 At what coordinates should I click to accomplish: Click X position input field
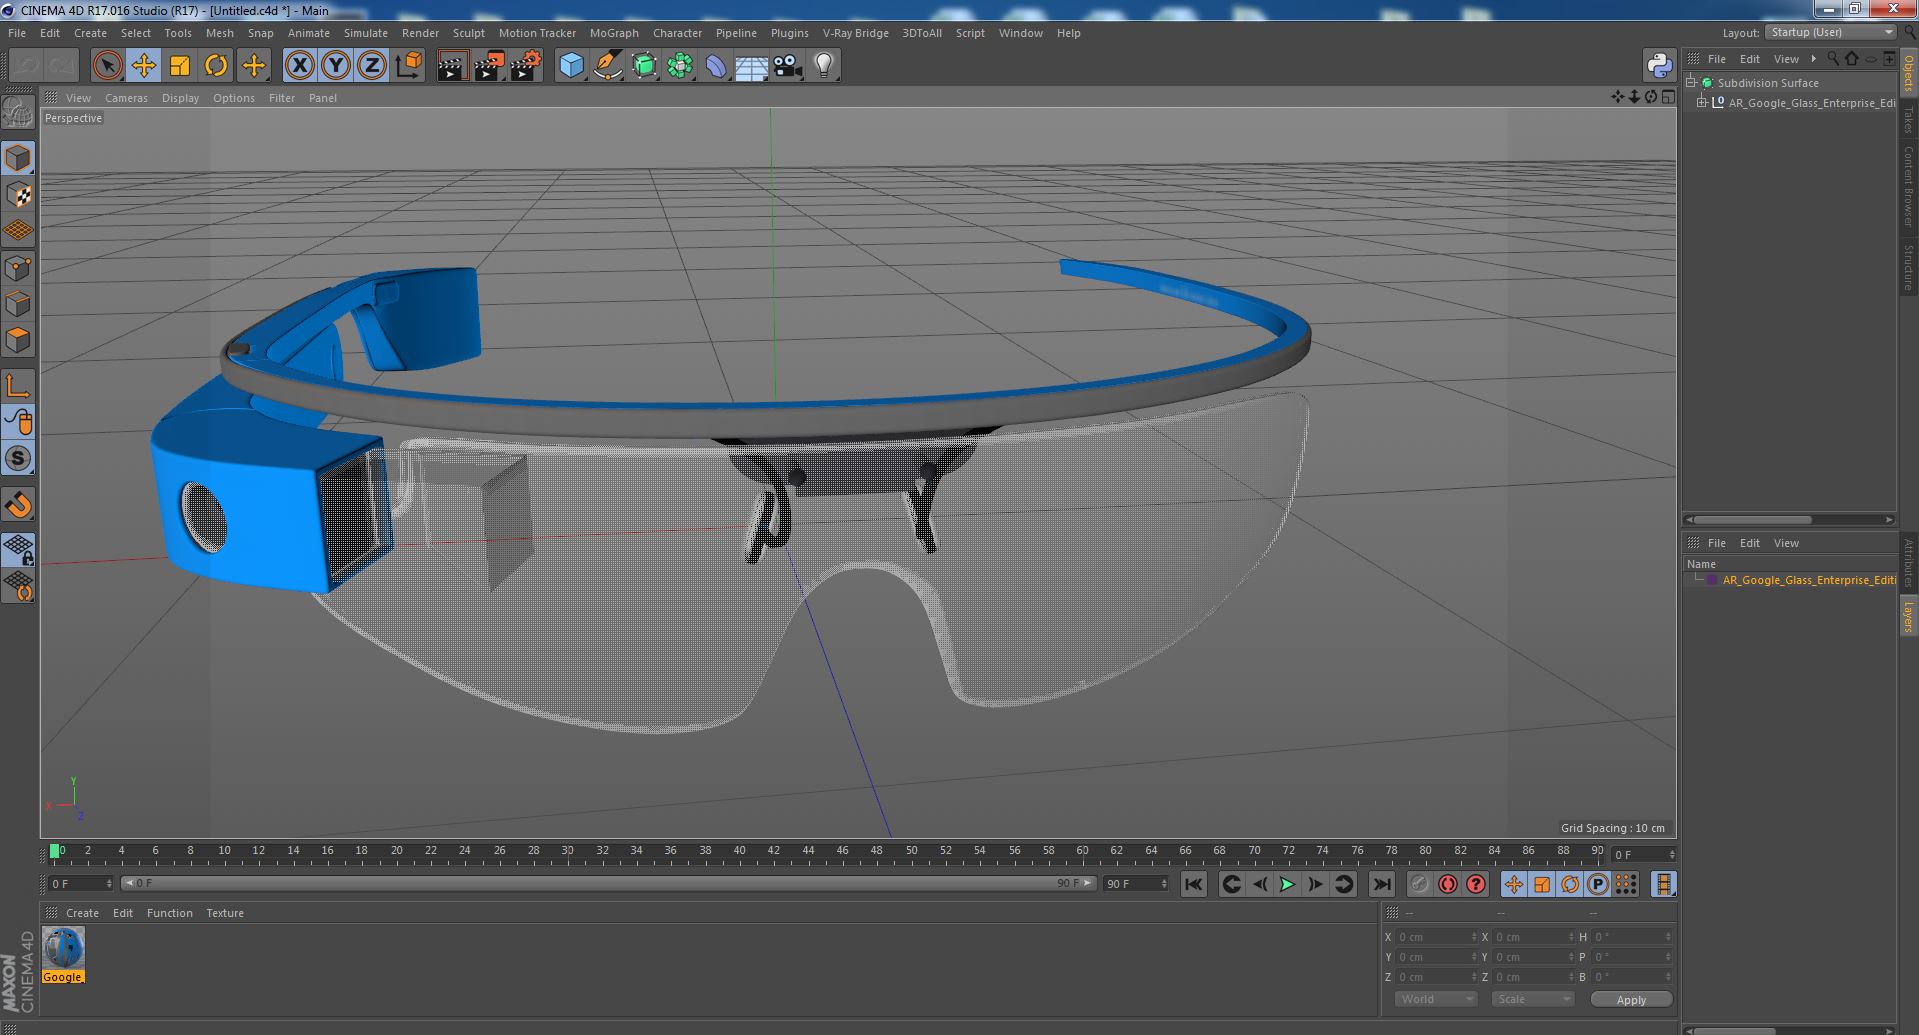coord(1437,937)
